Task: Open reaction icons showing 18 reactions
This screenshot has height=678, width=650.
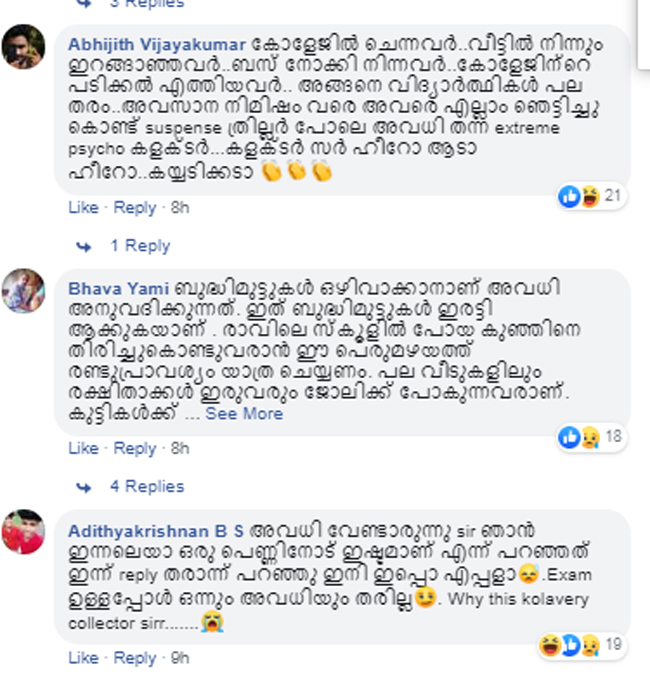Action: tap(590, 437)
